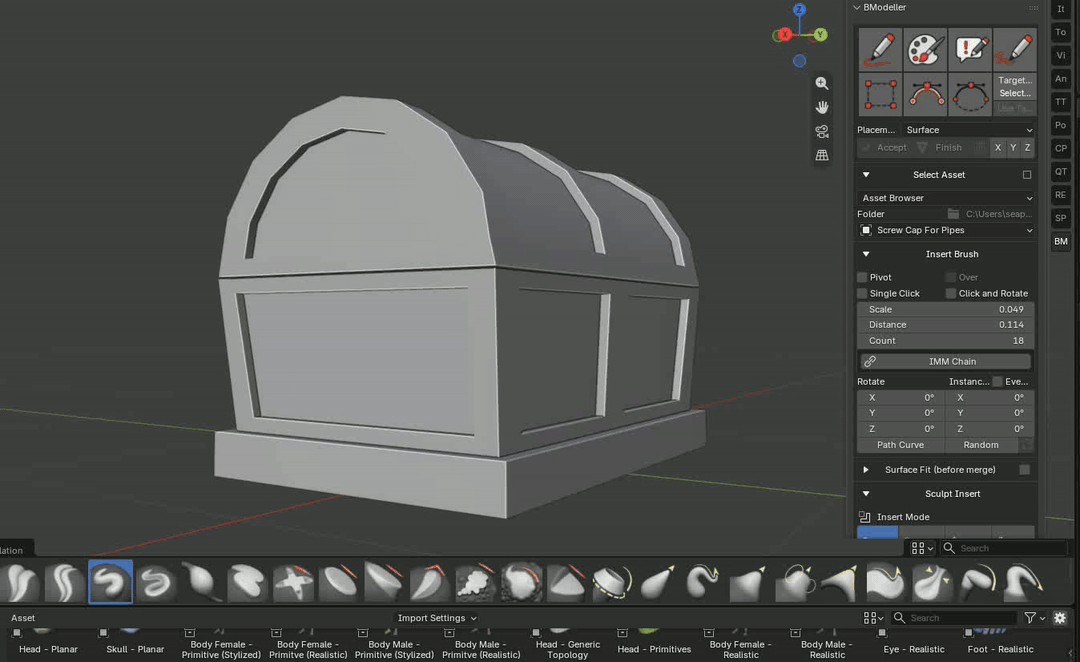Image resolution: width=1080 pixels, height=662 pixels.
Task: Select the red pencil draw tool in BModeller
Action: [880, 50]
